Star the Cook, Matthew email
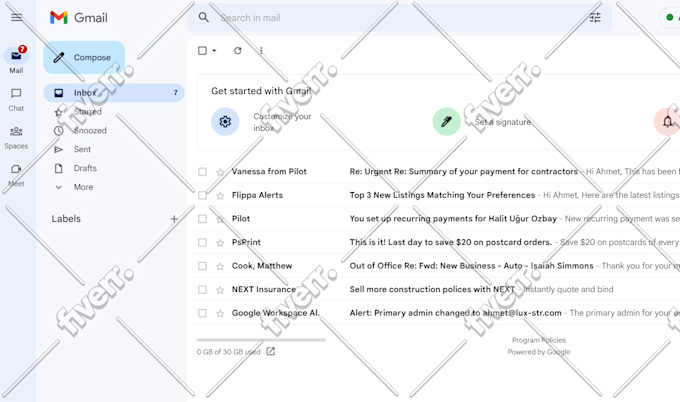 (x=220, y=266)
